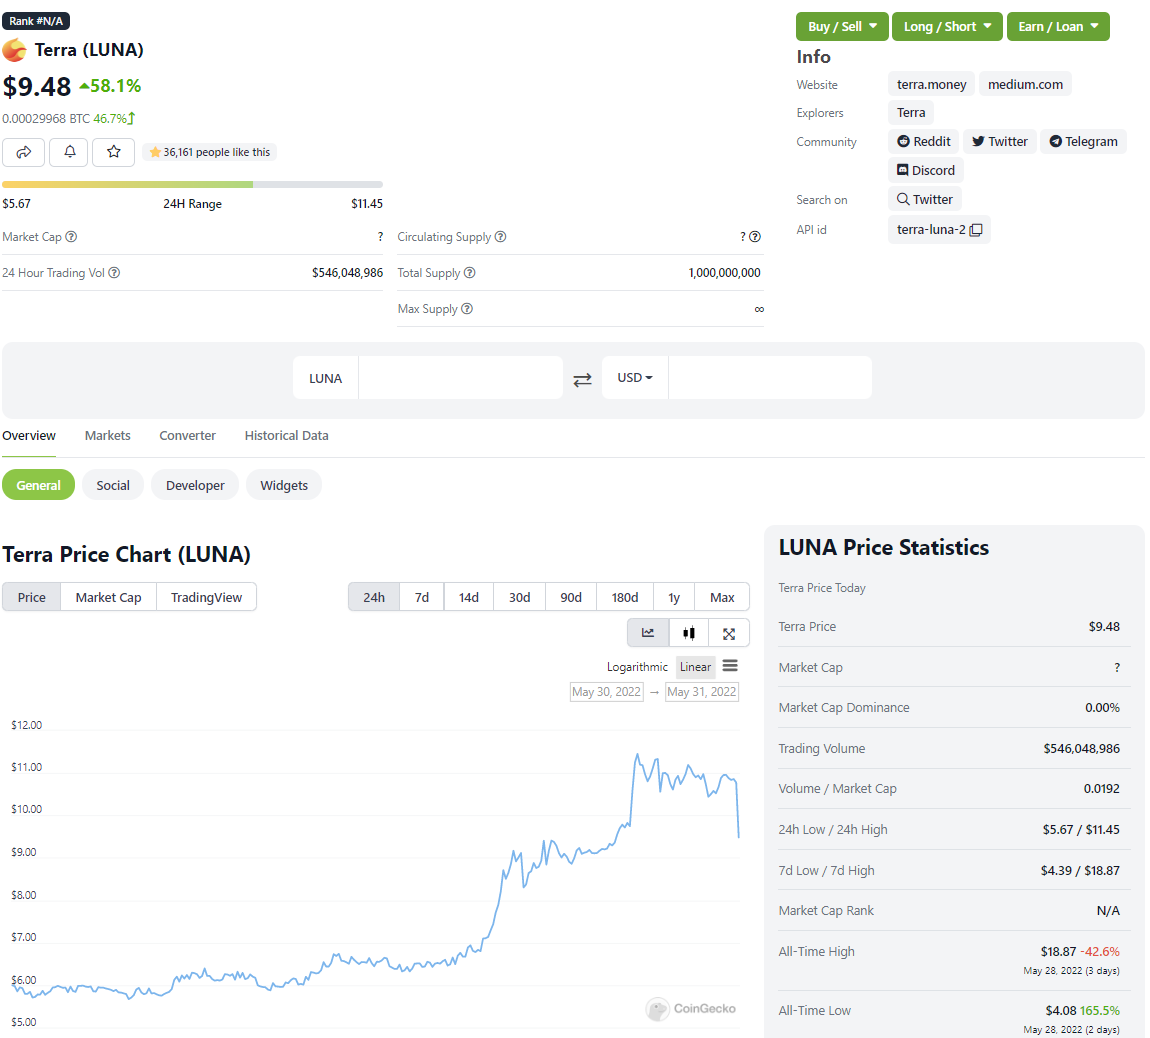Viewport: 1150px width, 1038px height.
Task: Open the Telegram community link
Action: pyautogui.click(x=1083, y=142)
